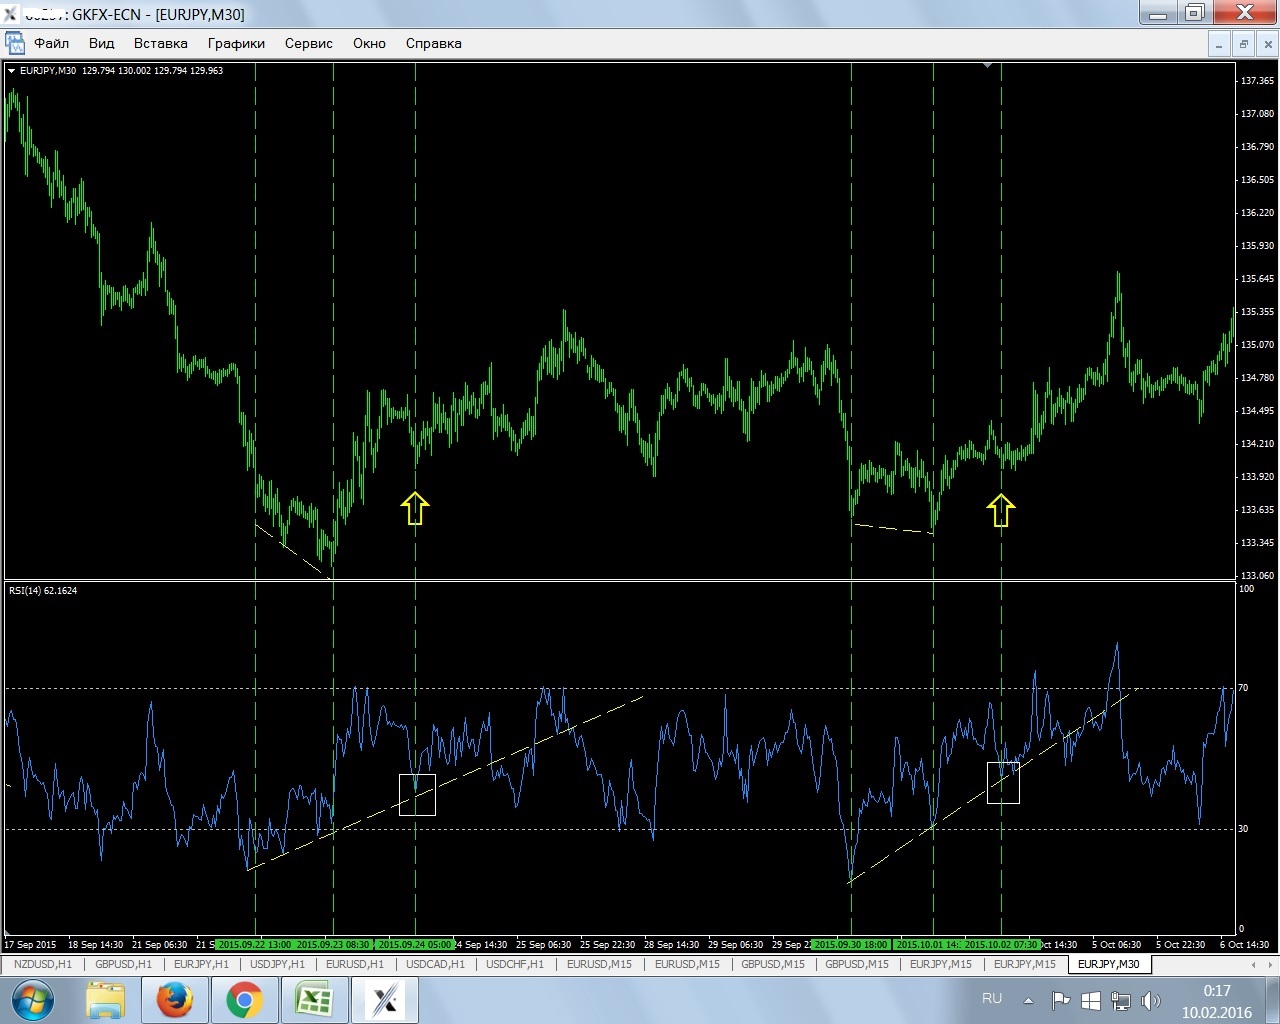Select the 2015.09.30 18:00 vertical line label
Image resolution: width=1280 pixels, height=1024 pixels.
click(x=851, y=944)
